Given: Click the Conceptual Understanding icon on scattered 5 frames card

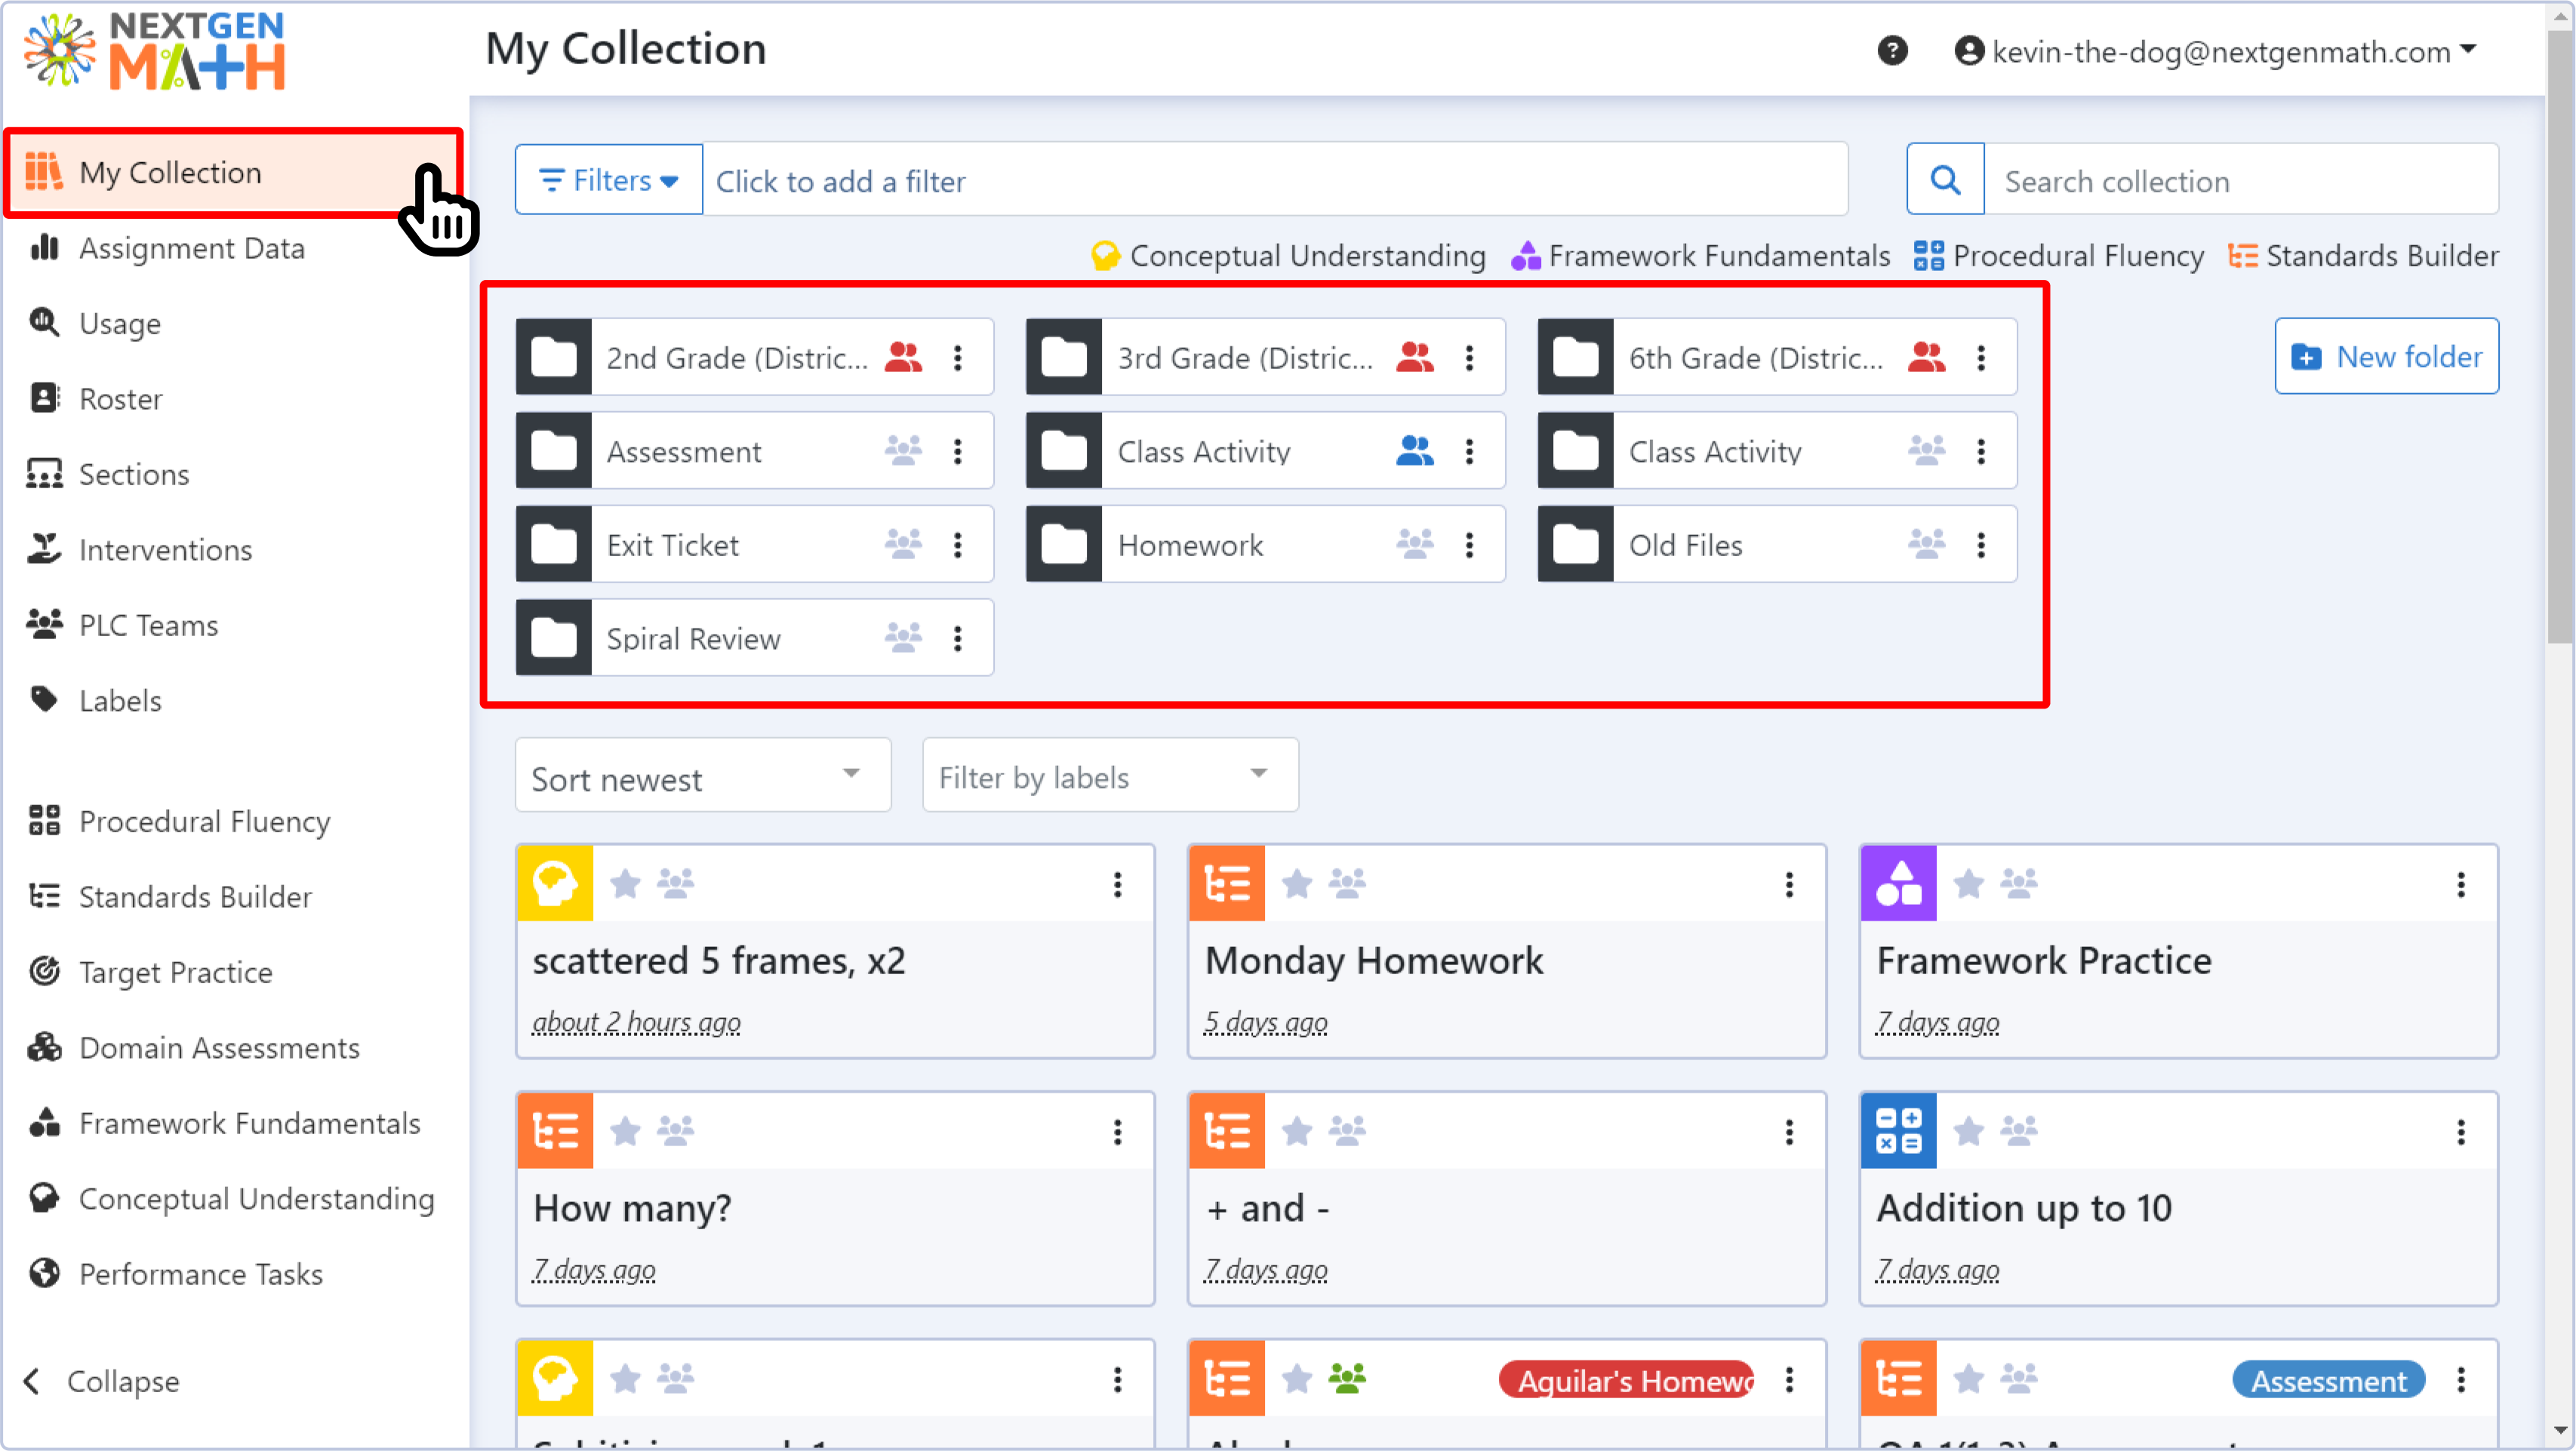Looking at the screenshot, I should pos(555,883).
